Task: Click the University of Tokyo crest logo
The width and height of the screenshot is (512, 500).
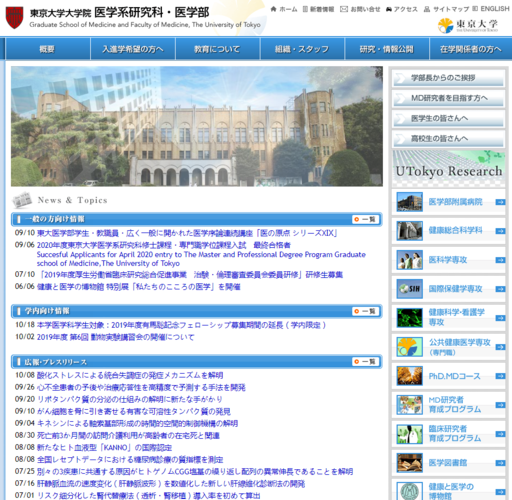Action: point(14,18)
